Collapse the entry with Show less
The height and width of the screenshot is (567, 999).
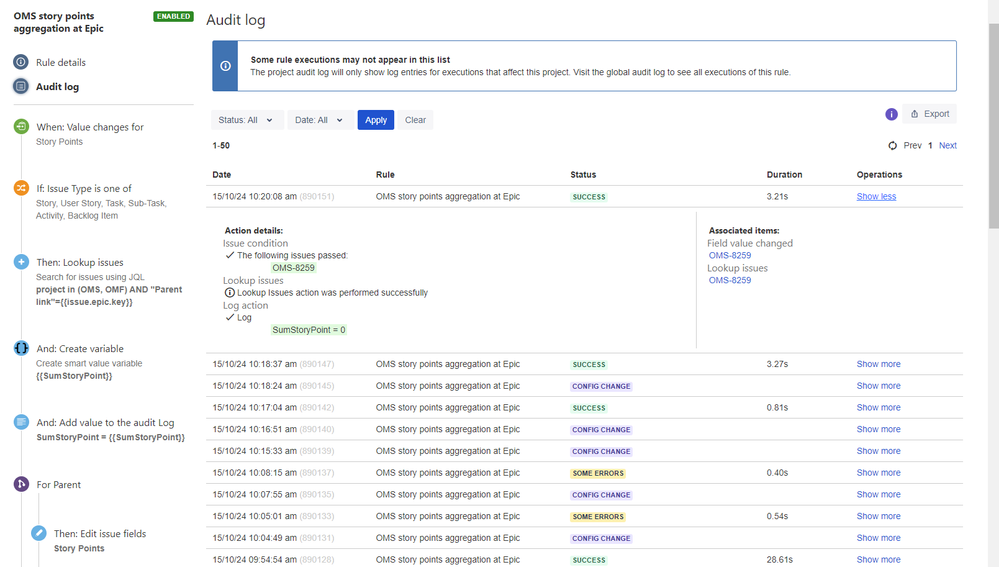click(876, 196)
